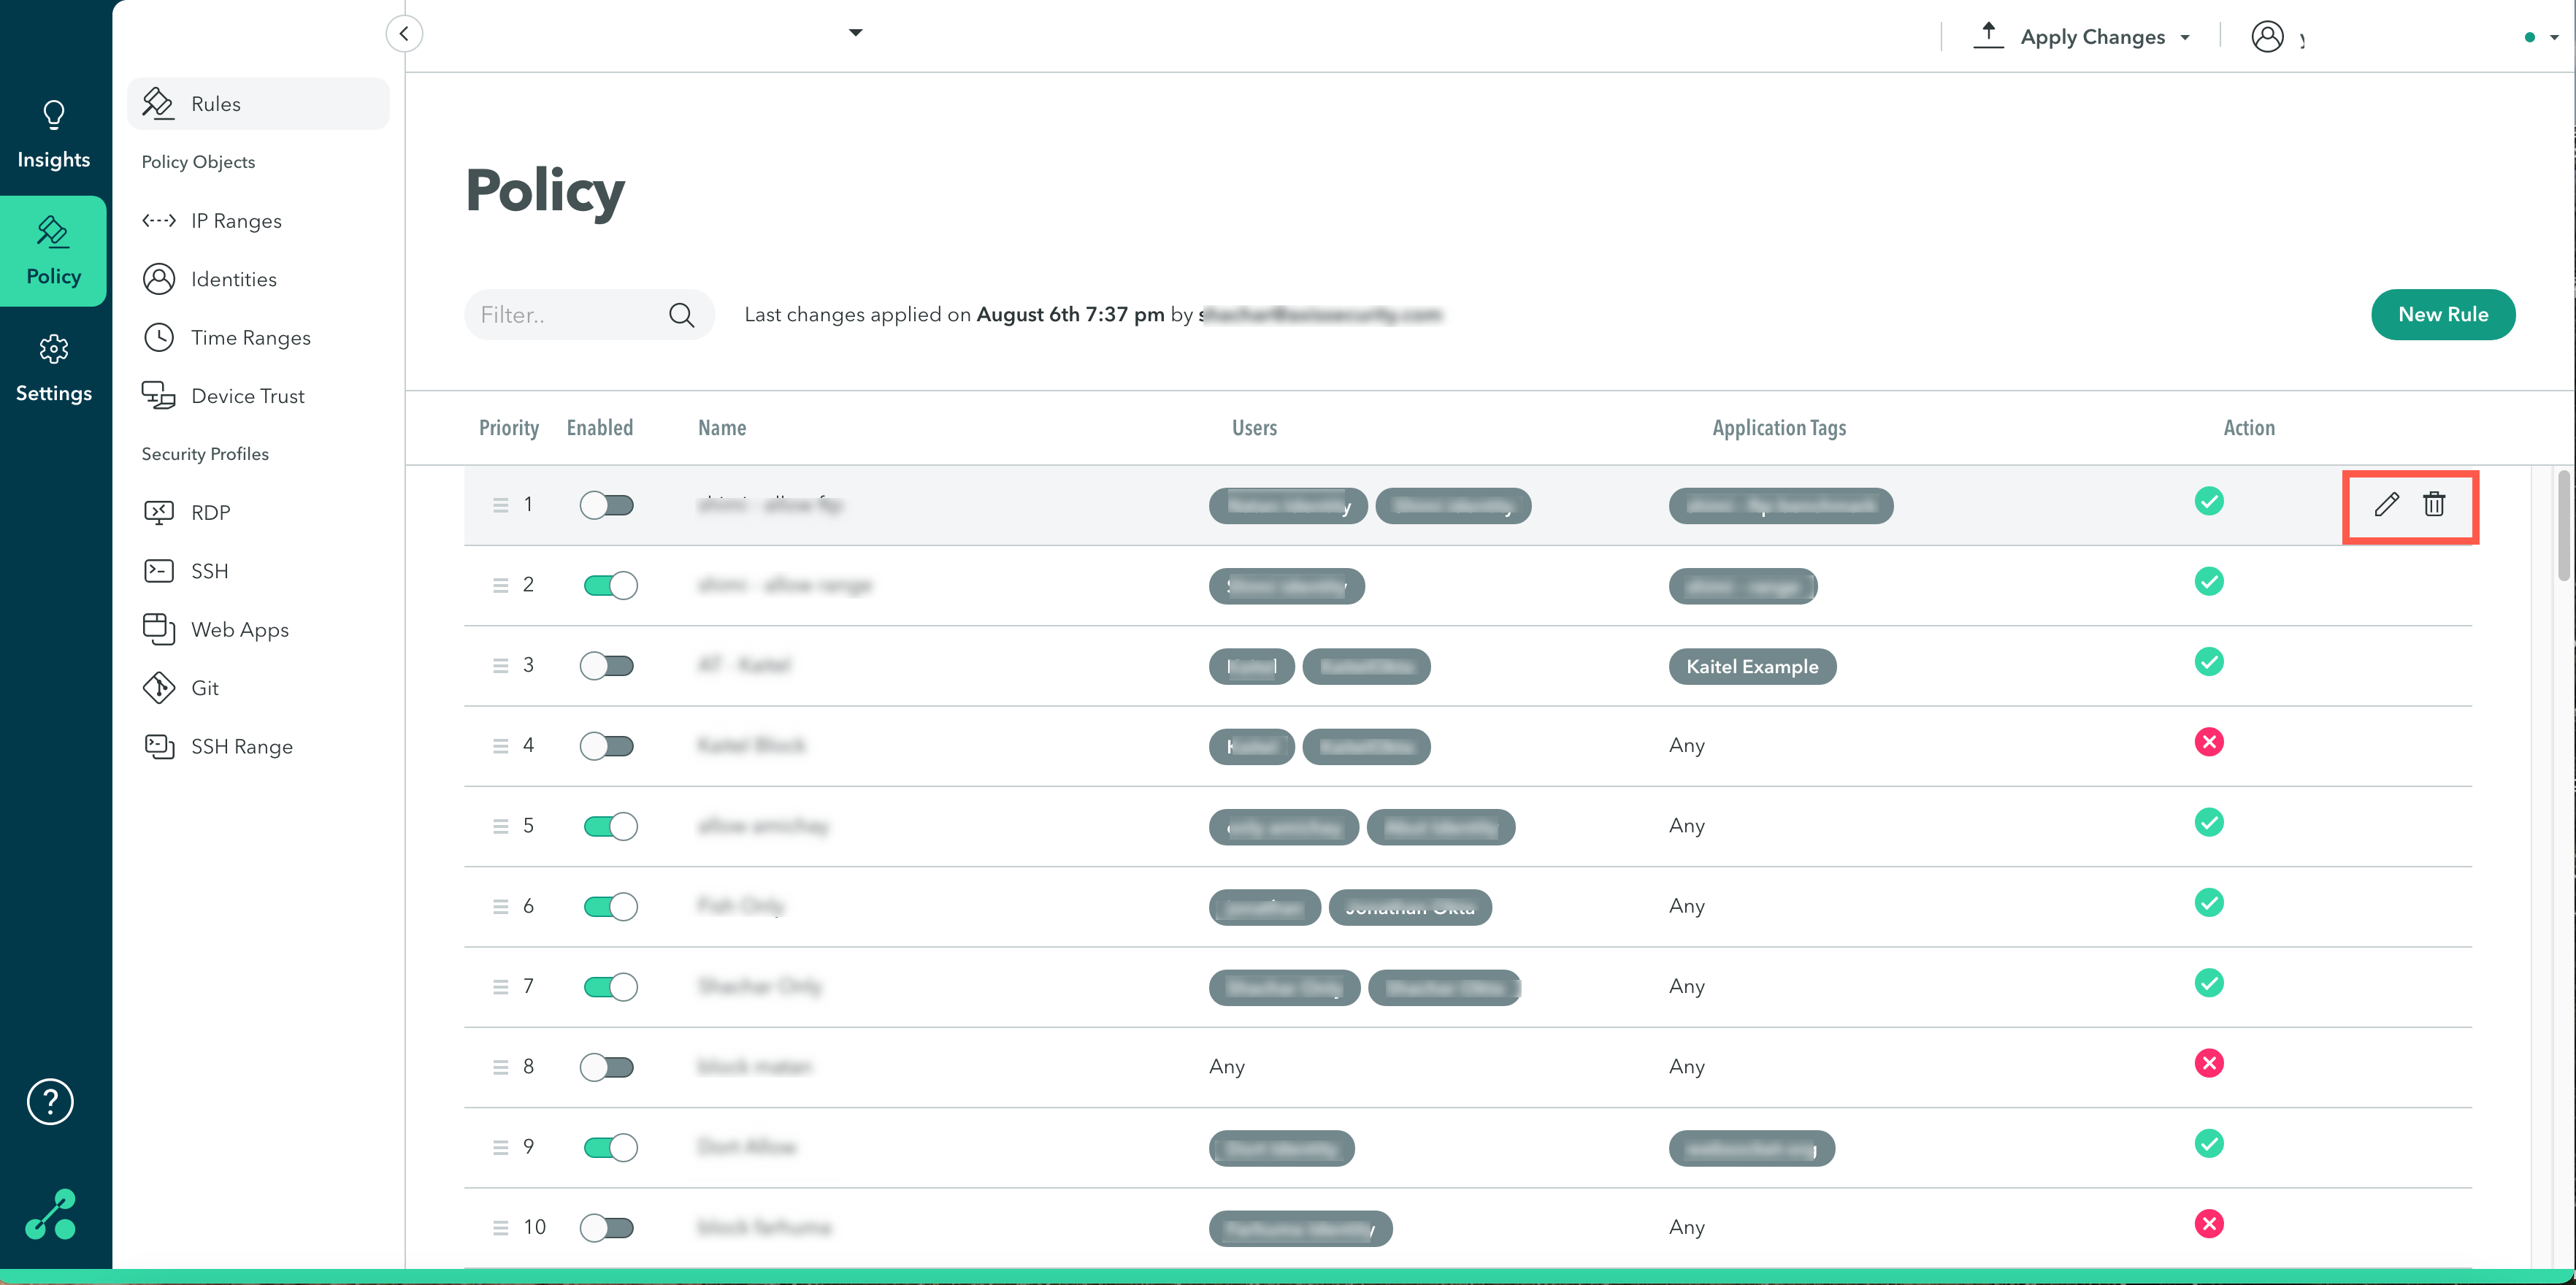Open the user account avatar icon

(x=2267, y=37)
